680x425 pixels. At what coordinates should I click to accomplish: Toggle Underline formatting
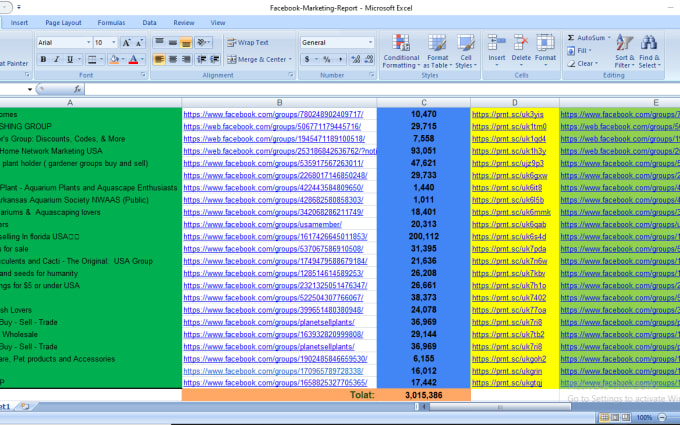coord(70,59)
